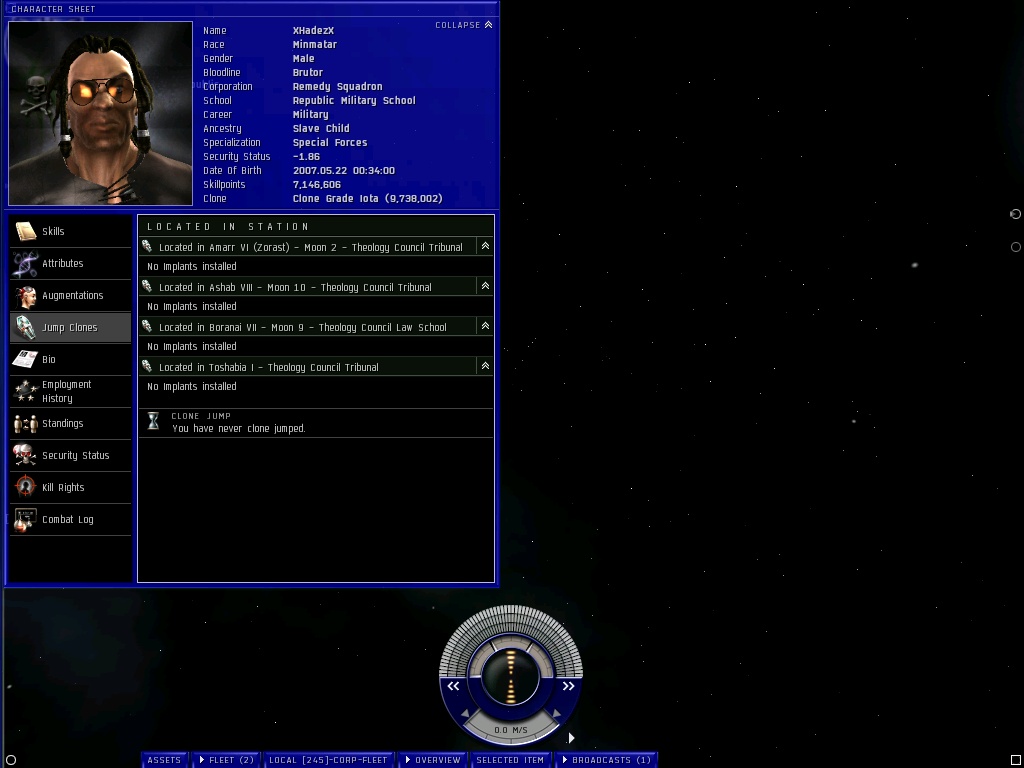
Task: Collapse the Boranai VII Moon 9 clone entry
Action: pyautogui.click(x=485, y=326)
